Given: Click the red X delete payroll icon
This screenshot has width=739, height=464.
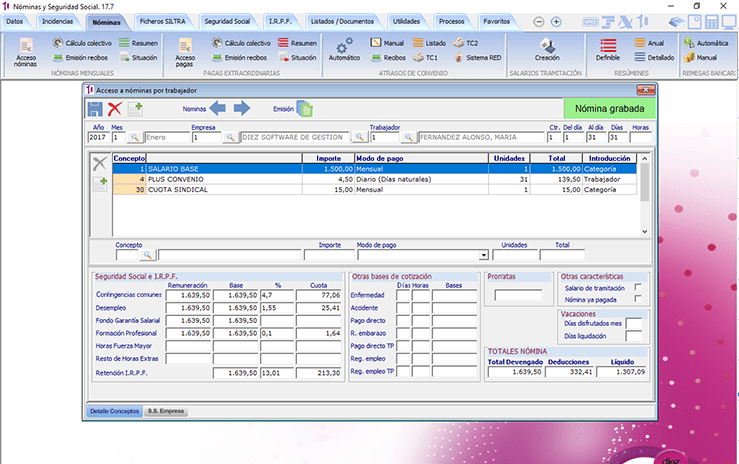Looking at the screenshot, I should pos(115,108).
